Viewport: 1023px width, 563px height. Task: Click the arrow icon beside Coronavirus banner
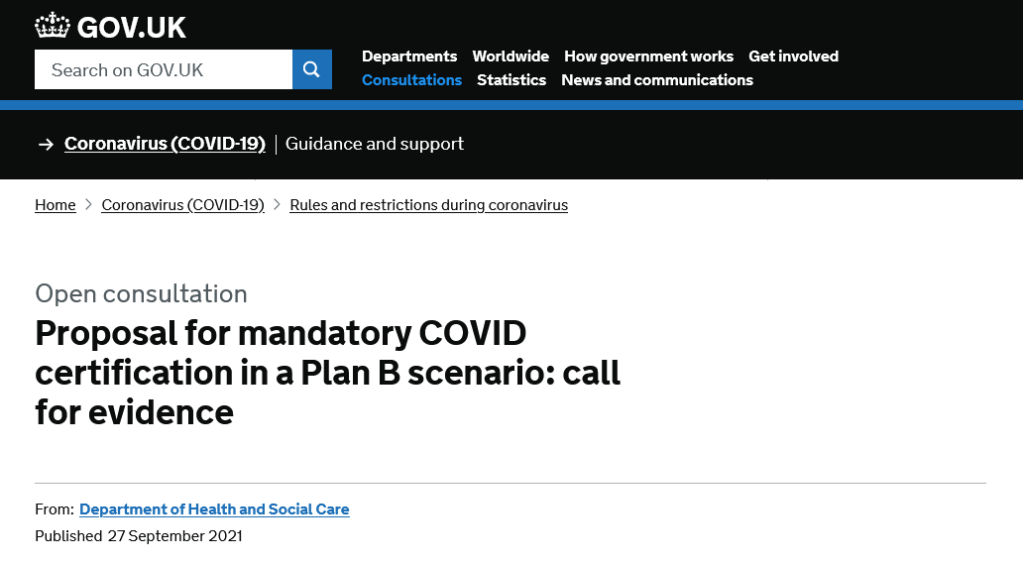[x=45, y=144]
